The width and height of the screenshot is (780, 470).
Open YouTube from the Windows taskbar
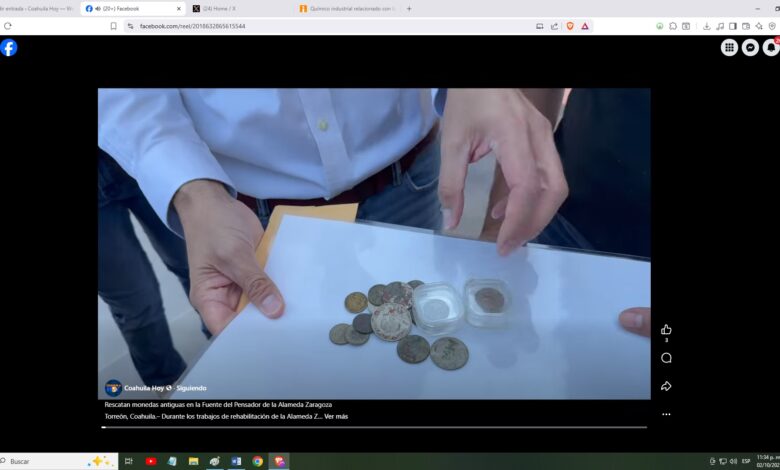click(x=151, y=461)
